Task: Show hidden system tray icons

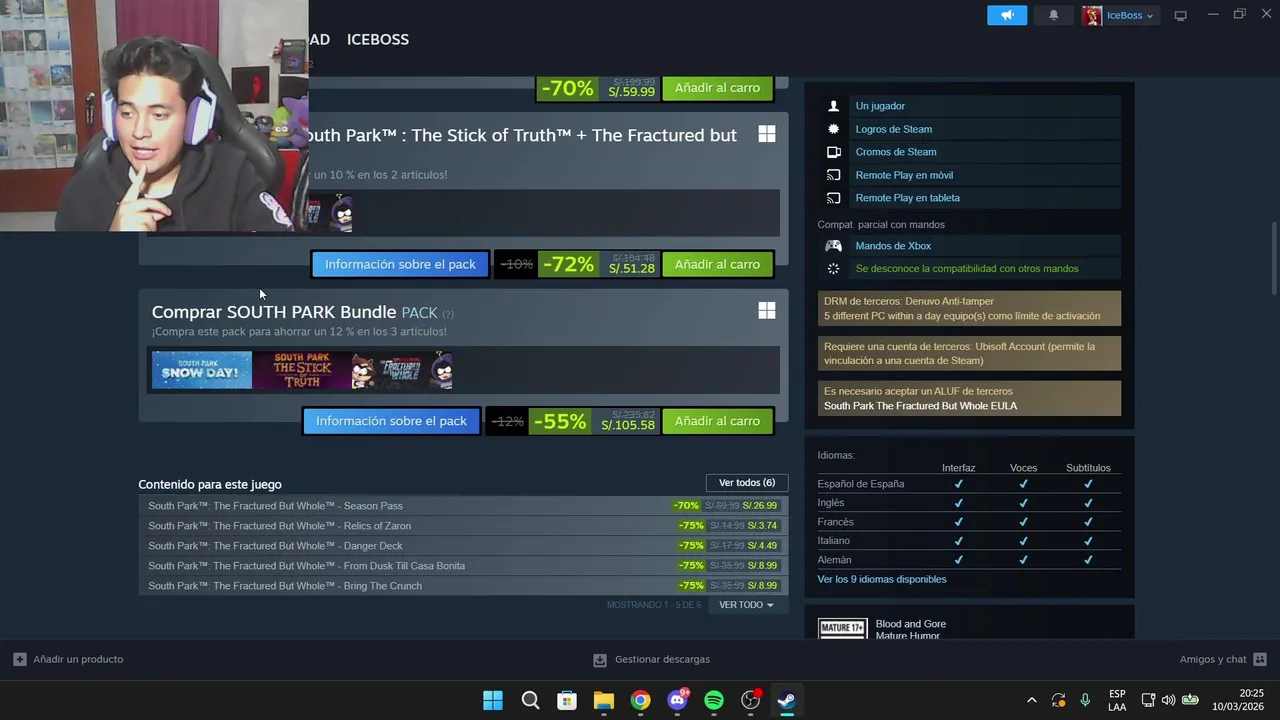Action: (x=1032, y=700)
